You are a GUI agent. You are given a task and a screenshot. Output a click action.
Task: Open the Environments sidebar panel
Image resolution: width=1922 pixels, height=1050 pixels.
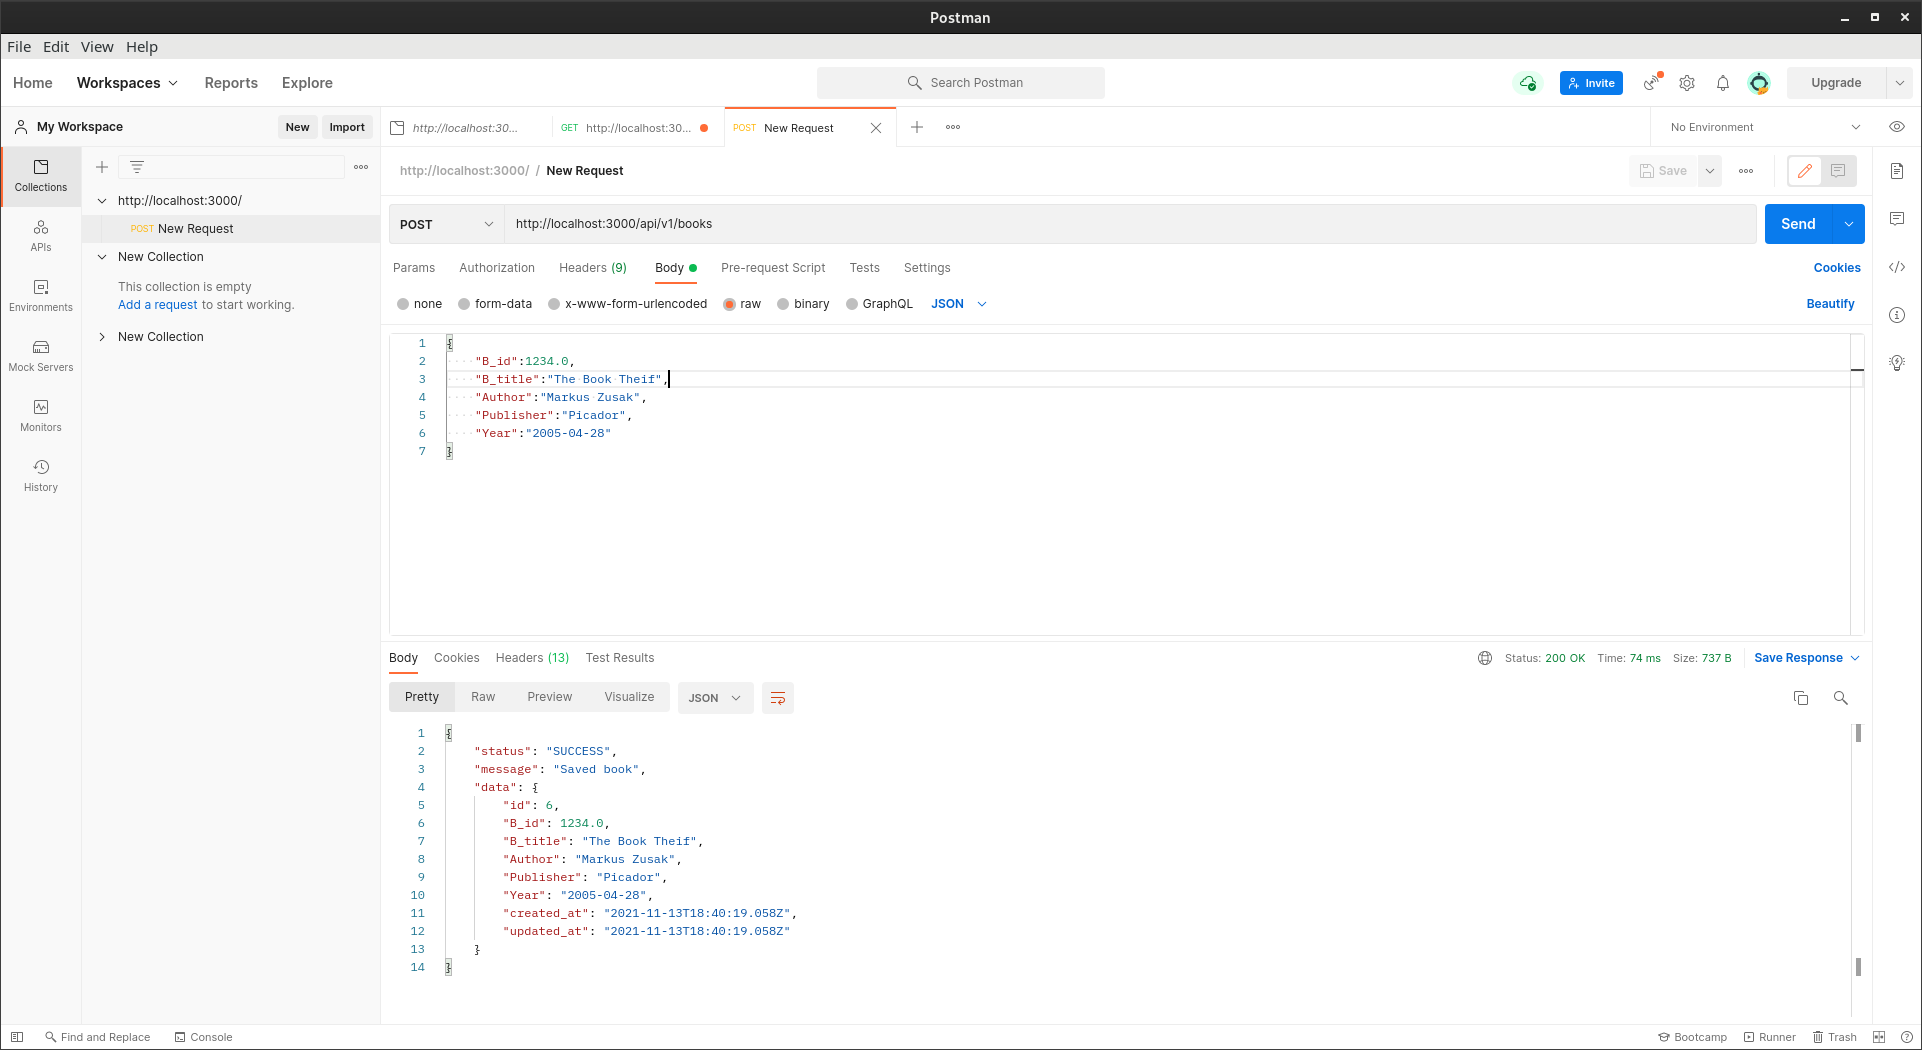pos(41,296)
